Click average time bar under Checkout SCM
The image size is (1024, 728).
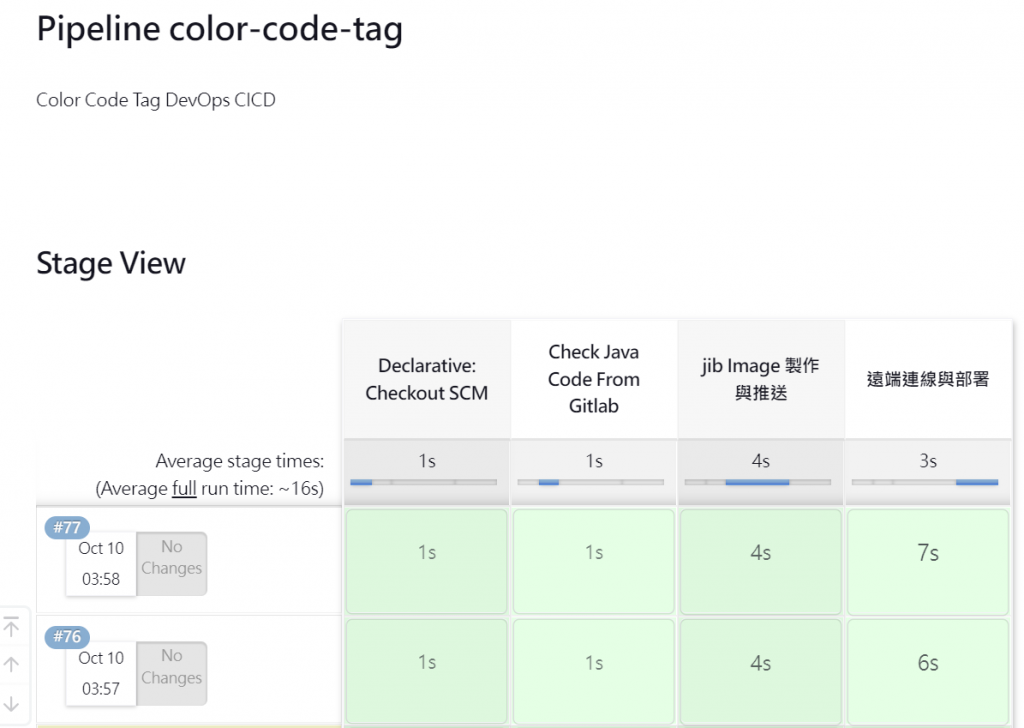pyautogui.click(x=424, y=482)
